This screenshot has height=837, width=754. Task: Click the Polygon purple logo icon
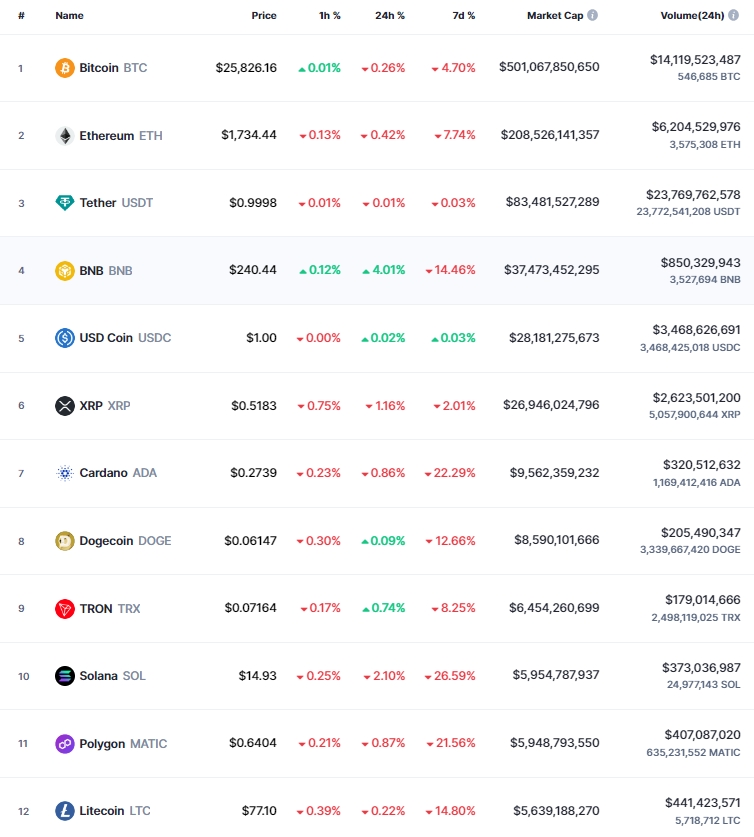tap(65, 744)
